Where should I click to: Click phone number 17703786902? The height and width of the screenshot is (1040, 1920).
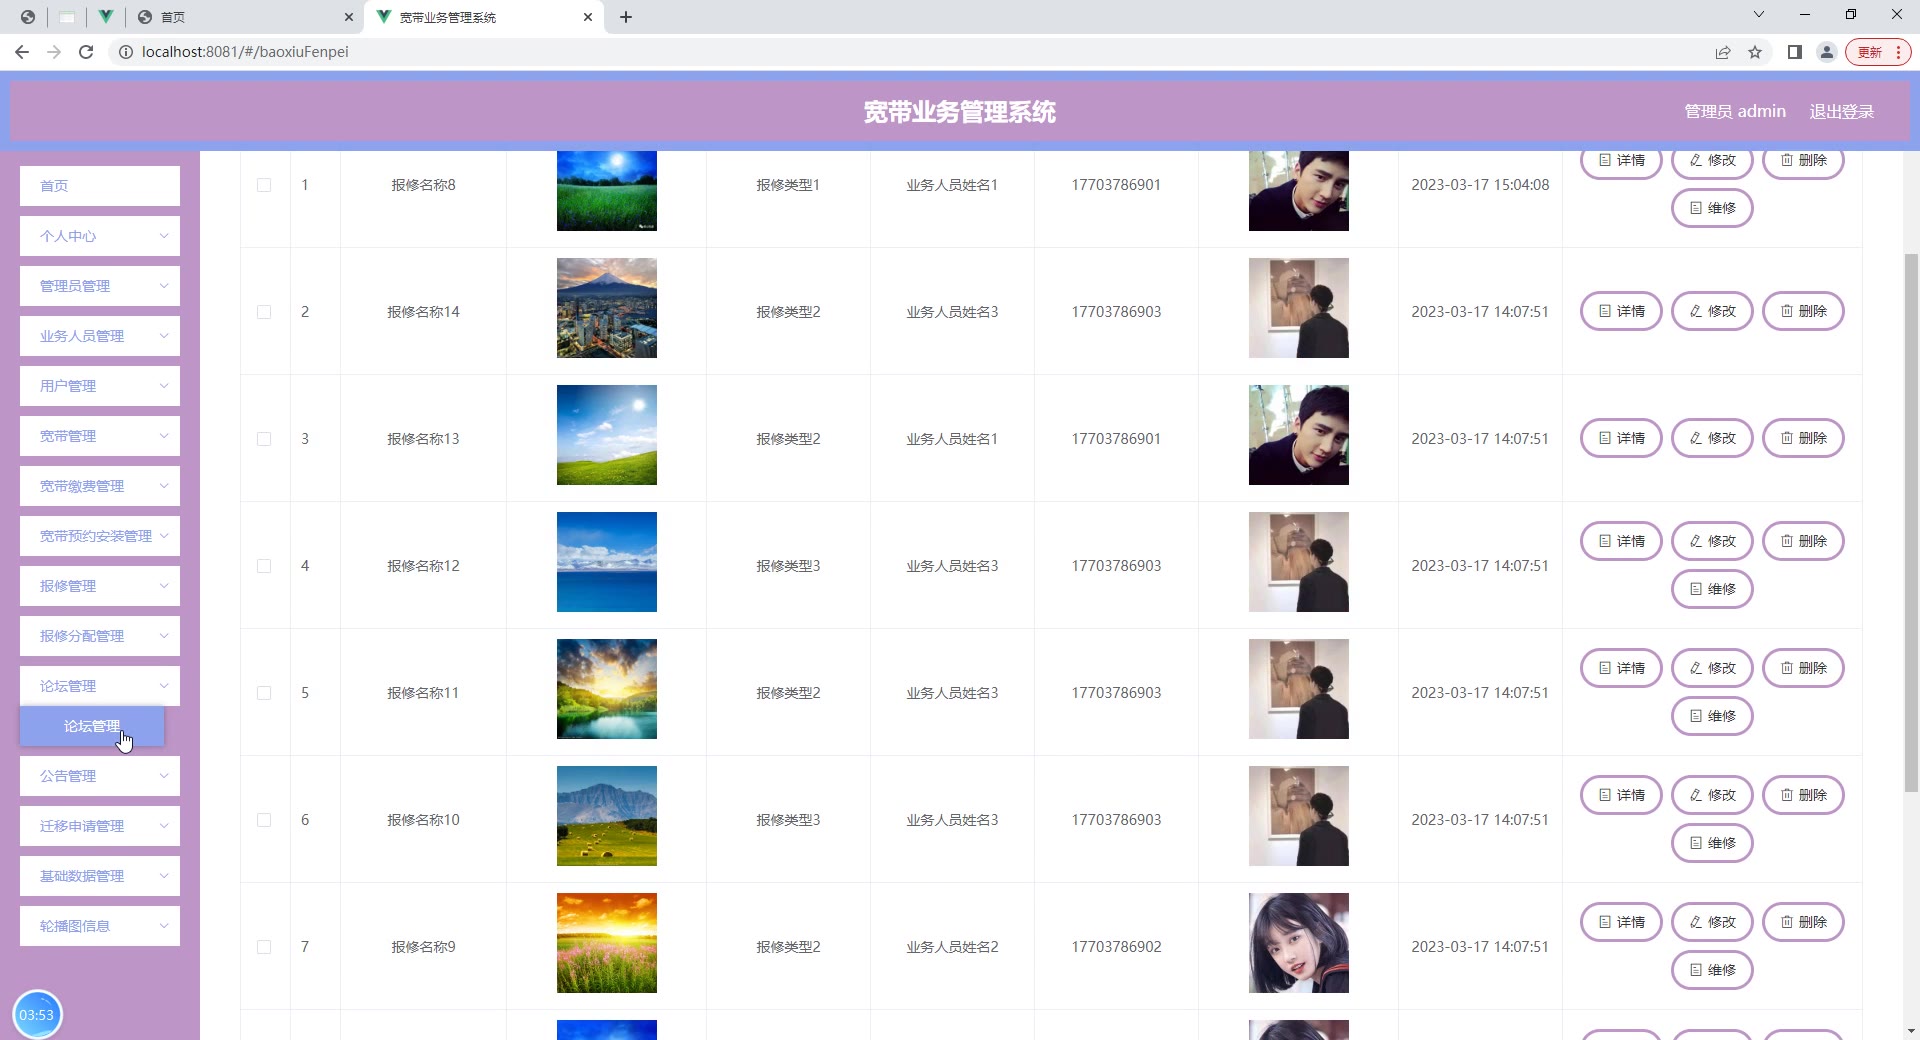1116,947
